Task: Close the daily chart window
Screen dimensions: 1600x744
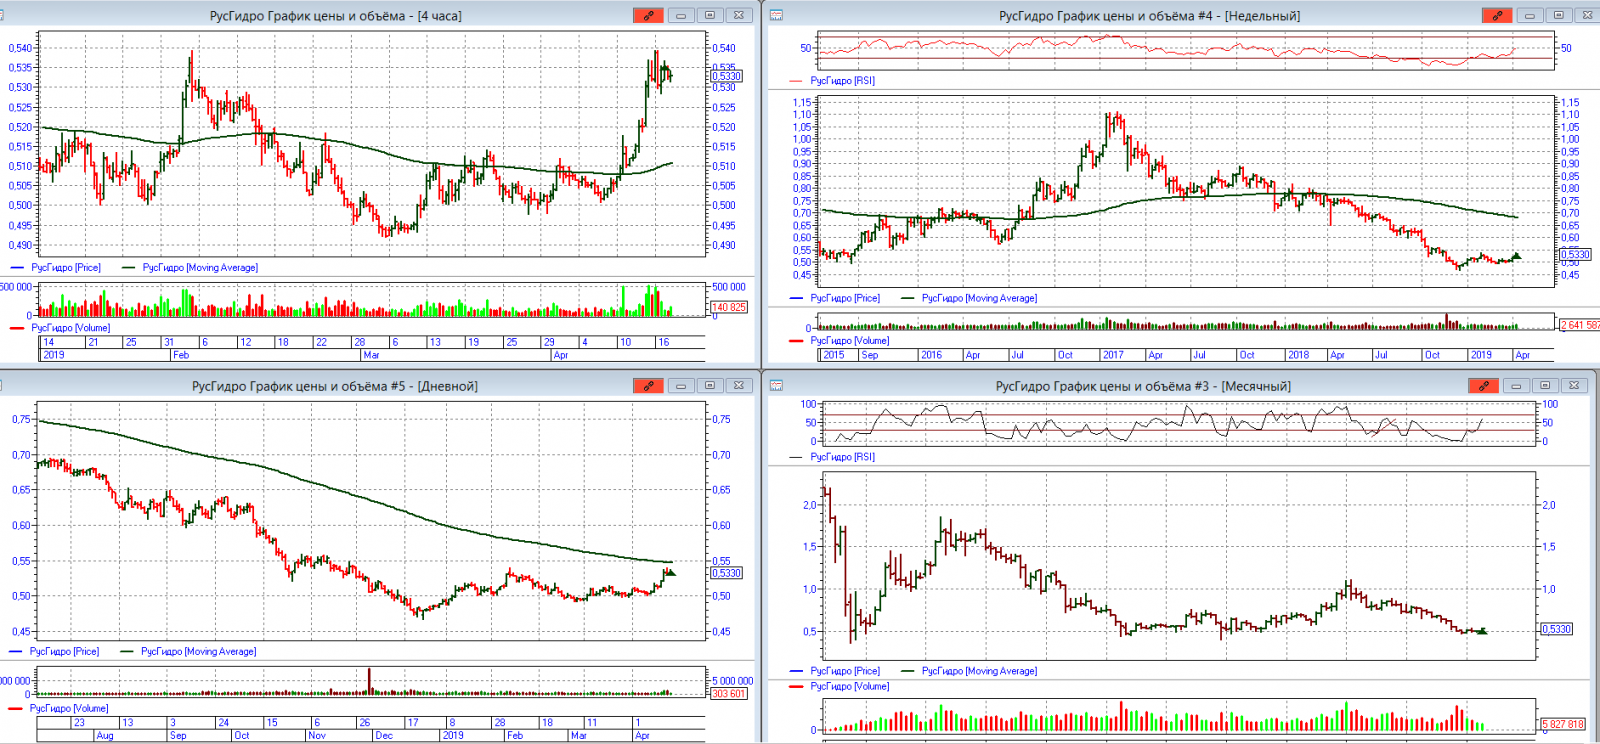Action: pos(739,385)
